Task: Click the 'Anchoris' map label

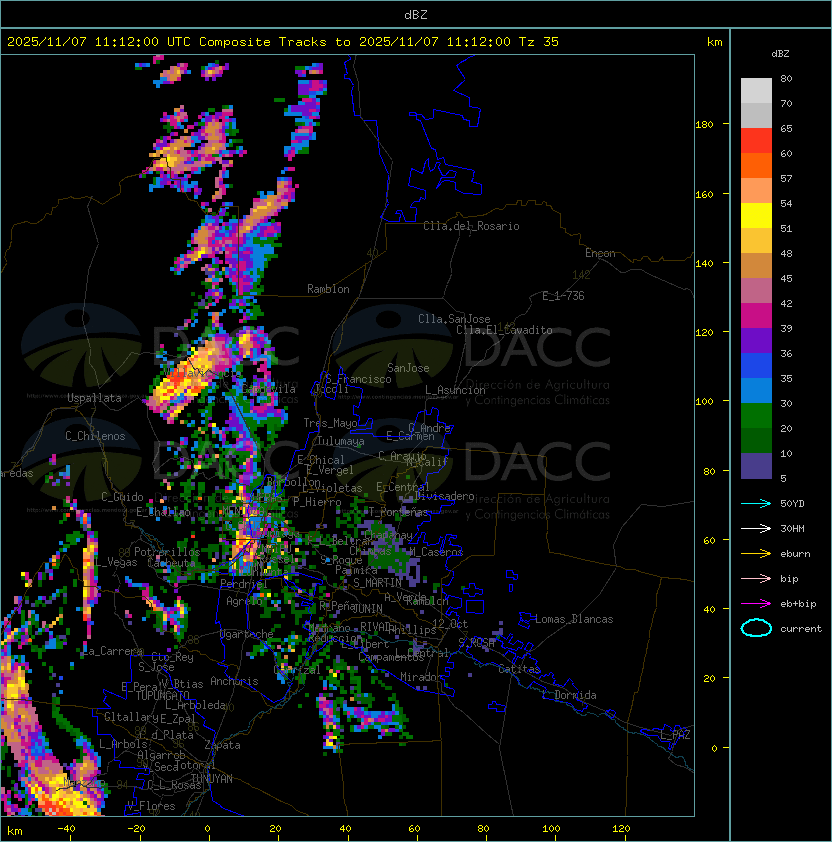Action: [x=234, y=681]
